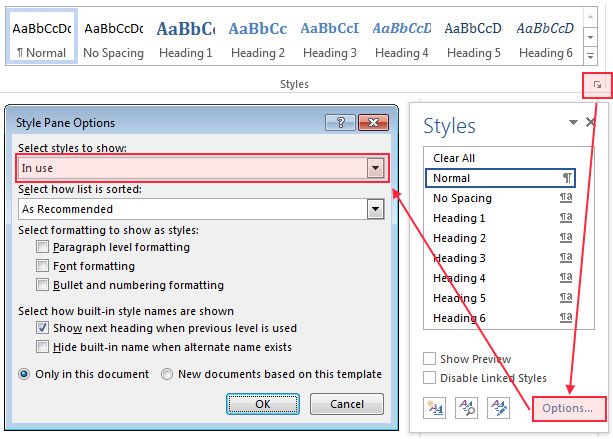Select New documents based on this template
The height and width of the screenshot is (439, 613).
coord(168,374)
